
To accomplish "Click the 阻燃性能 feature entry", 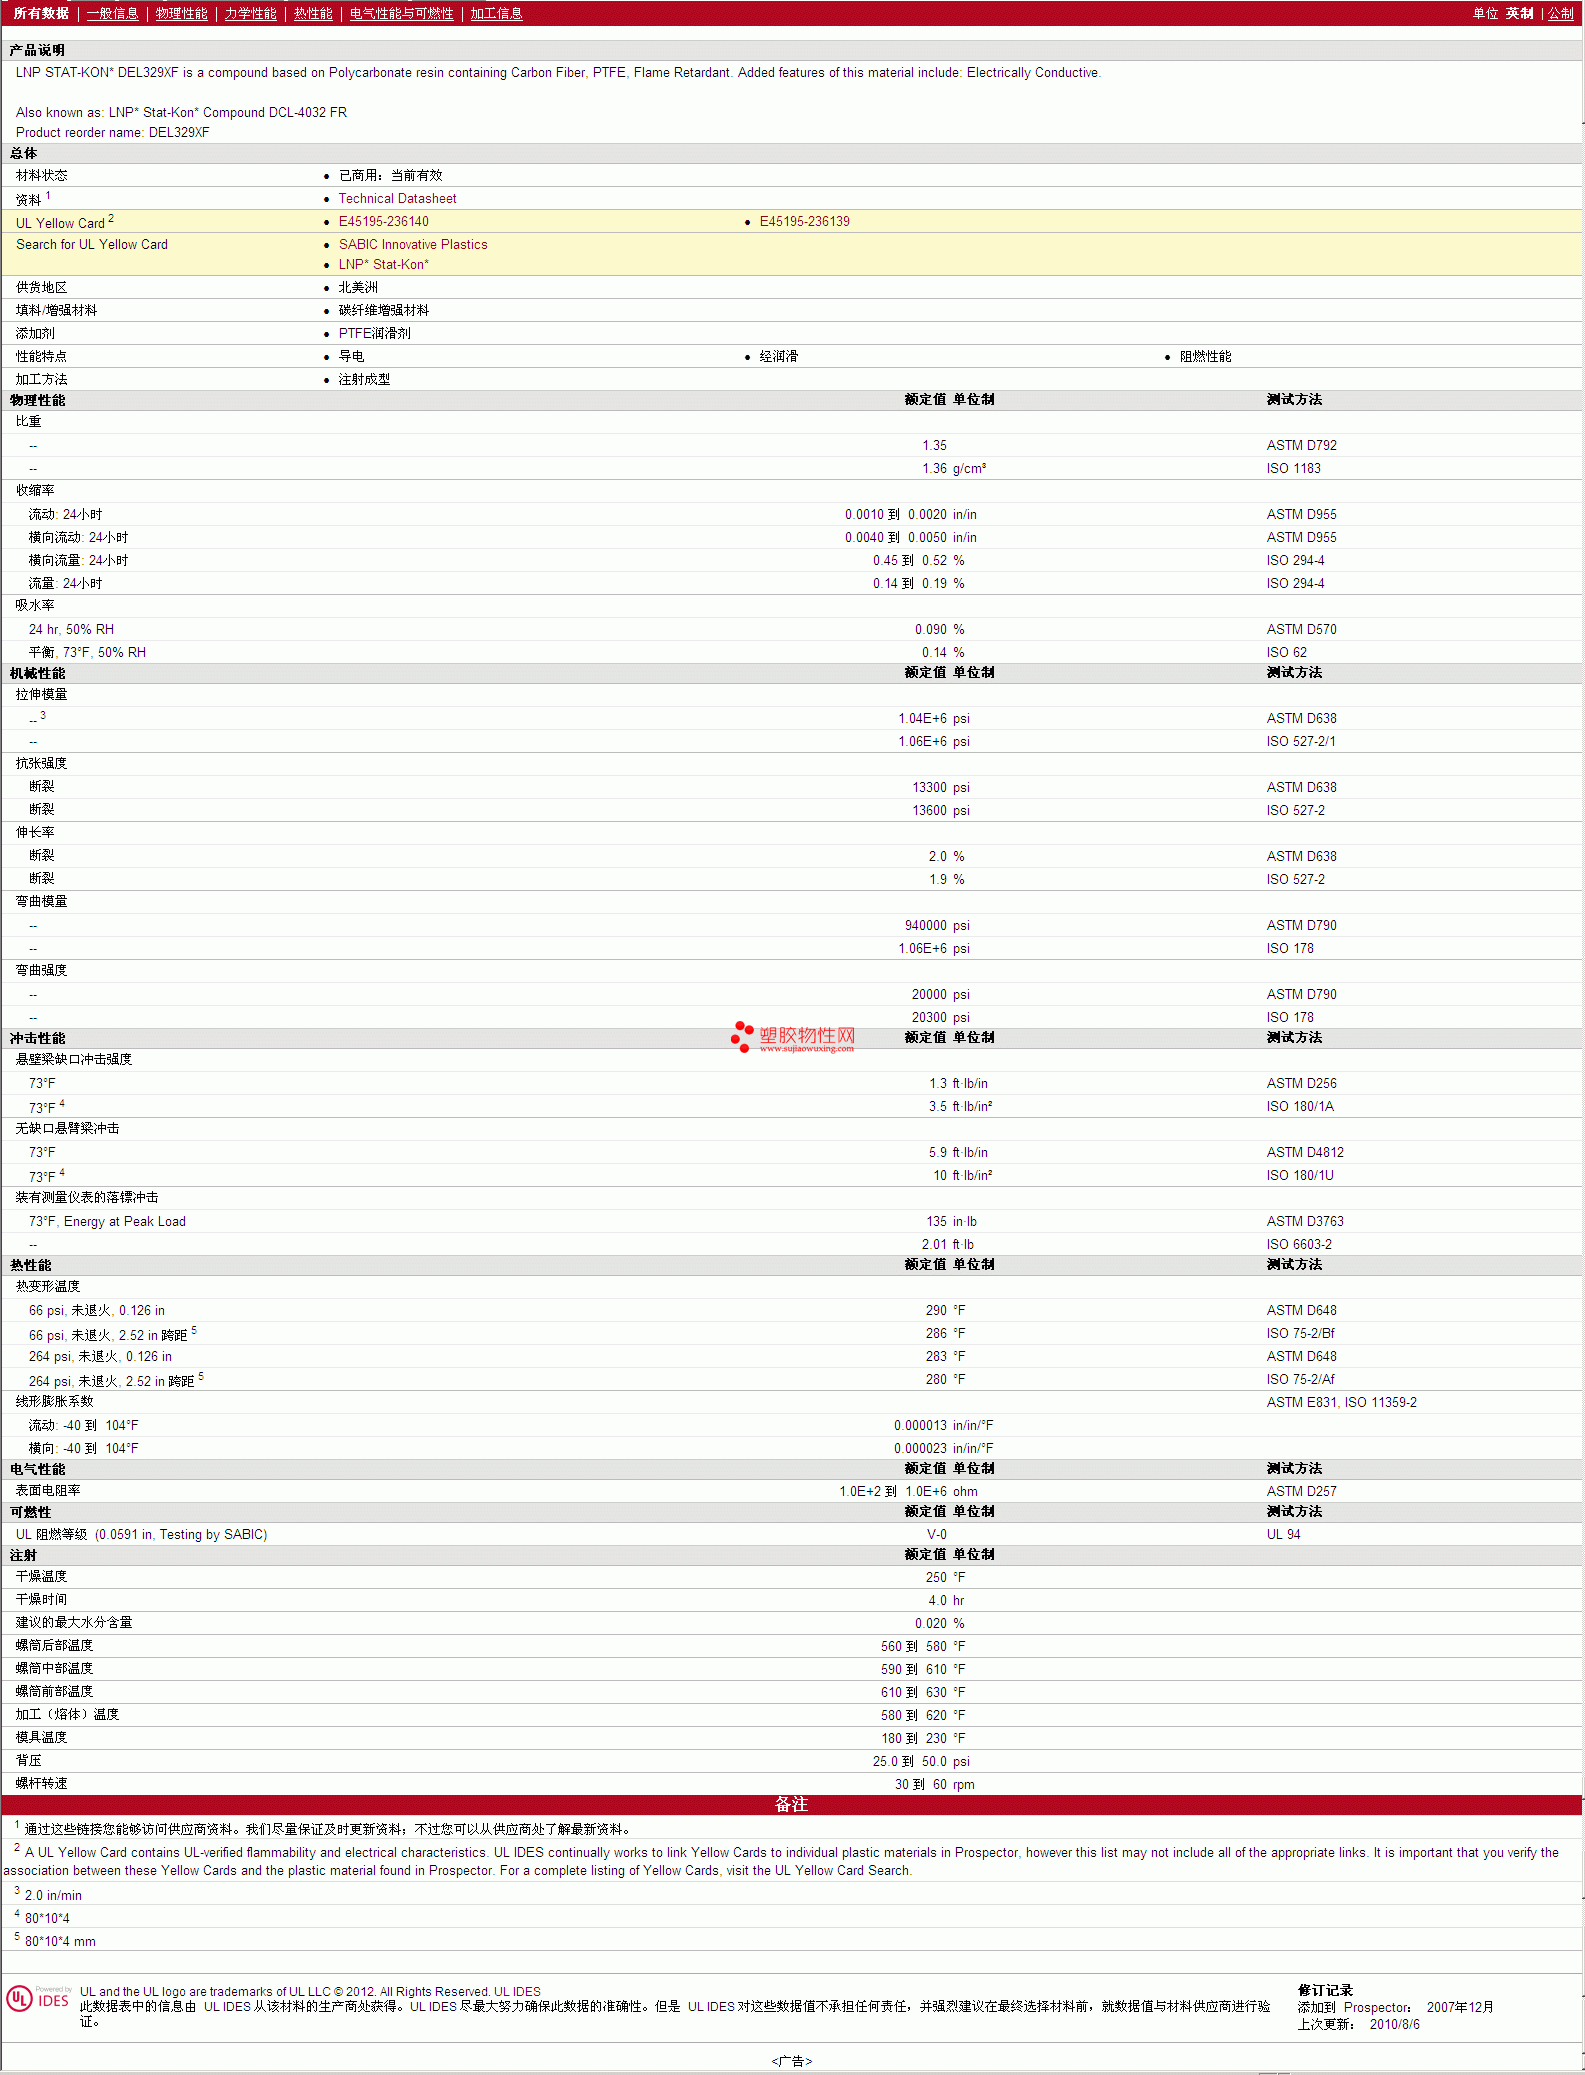I will pyautogui.click(x=1205, y=356).
